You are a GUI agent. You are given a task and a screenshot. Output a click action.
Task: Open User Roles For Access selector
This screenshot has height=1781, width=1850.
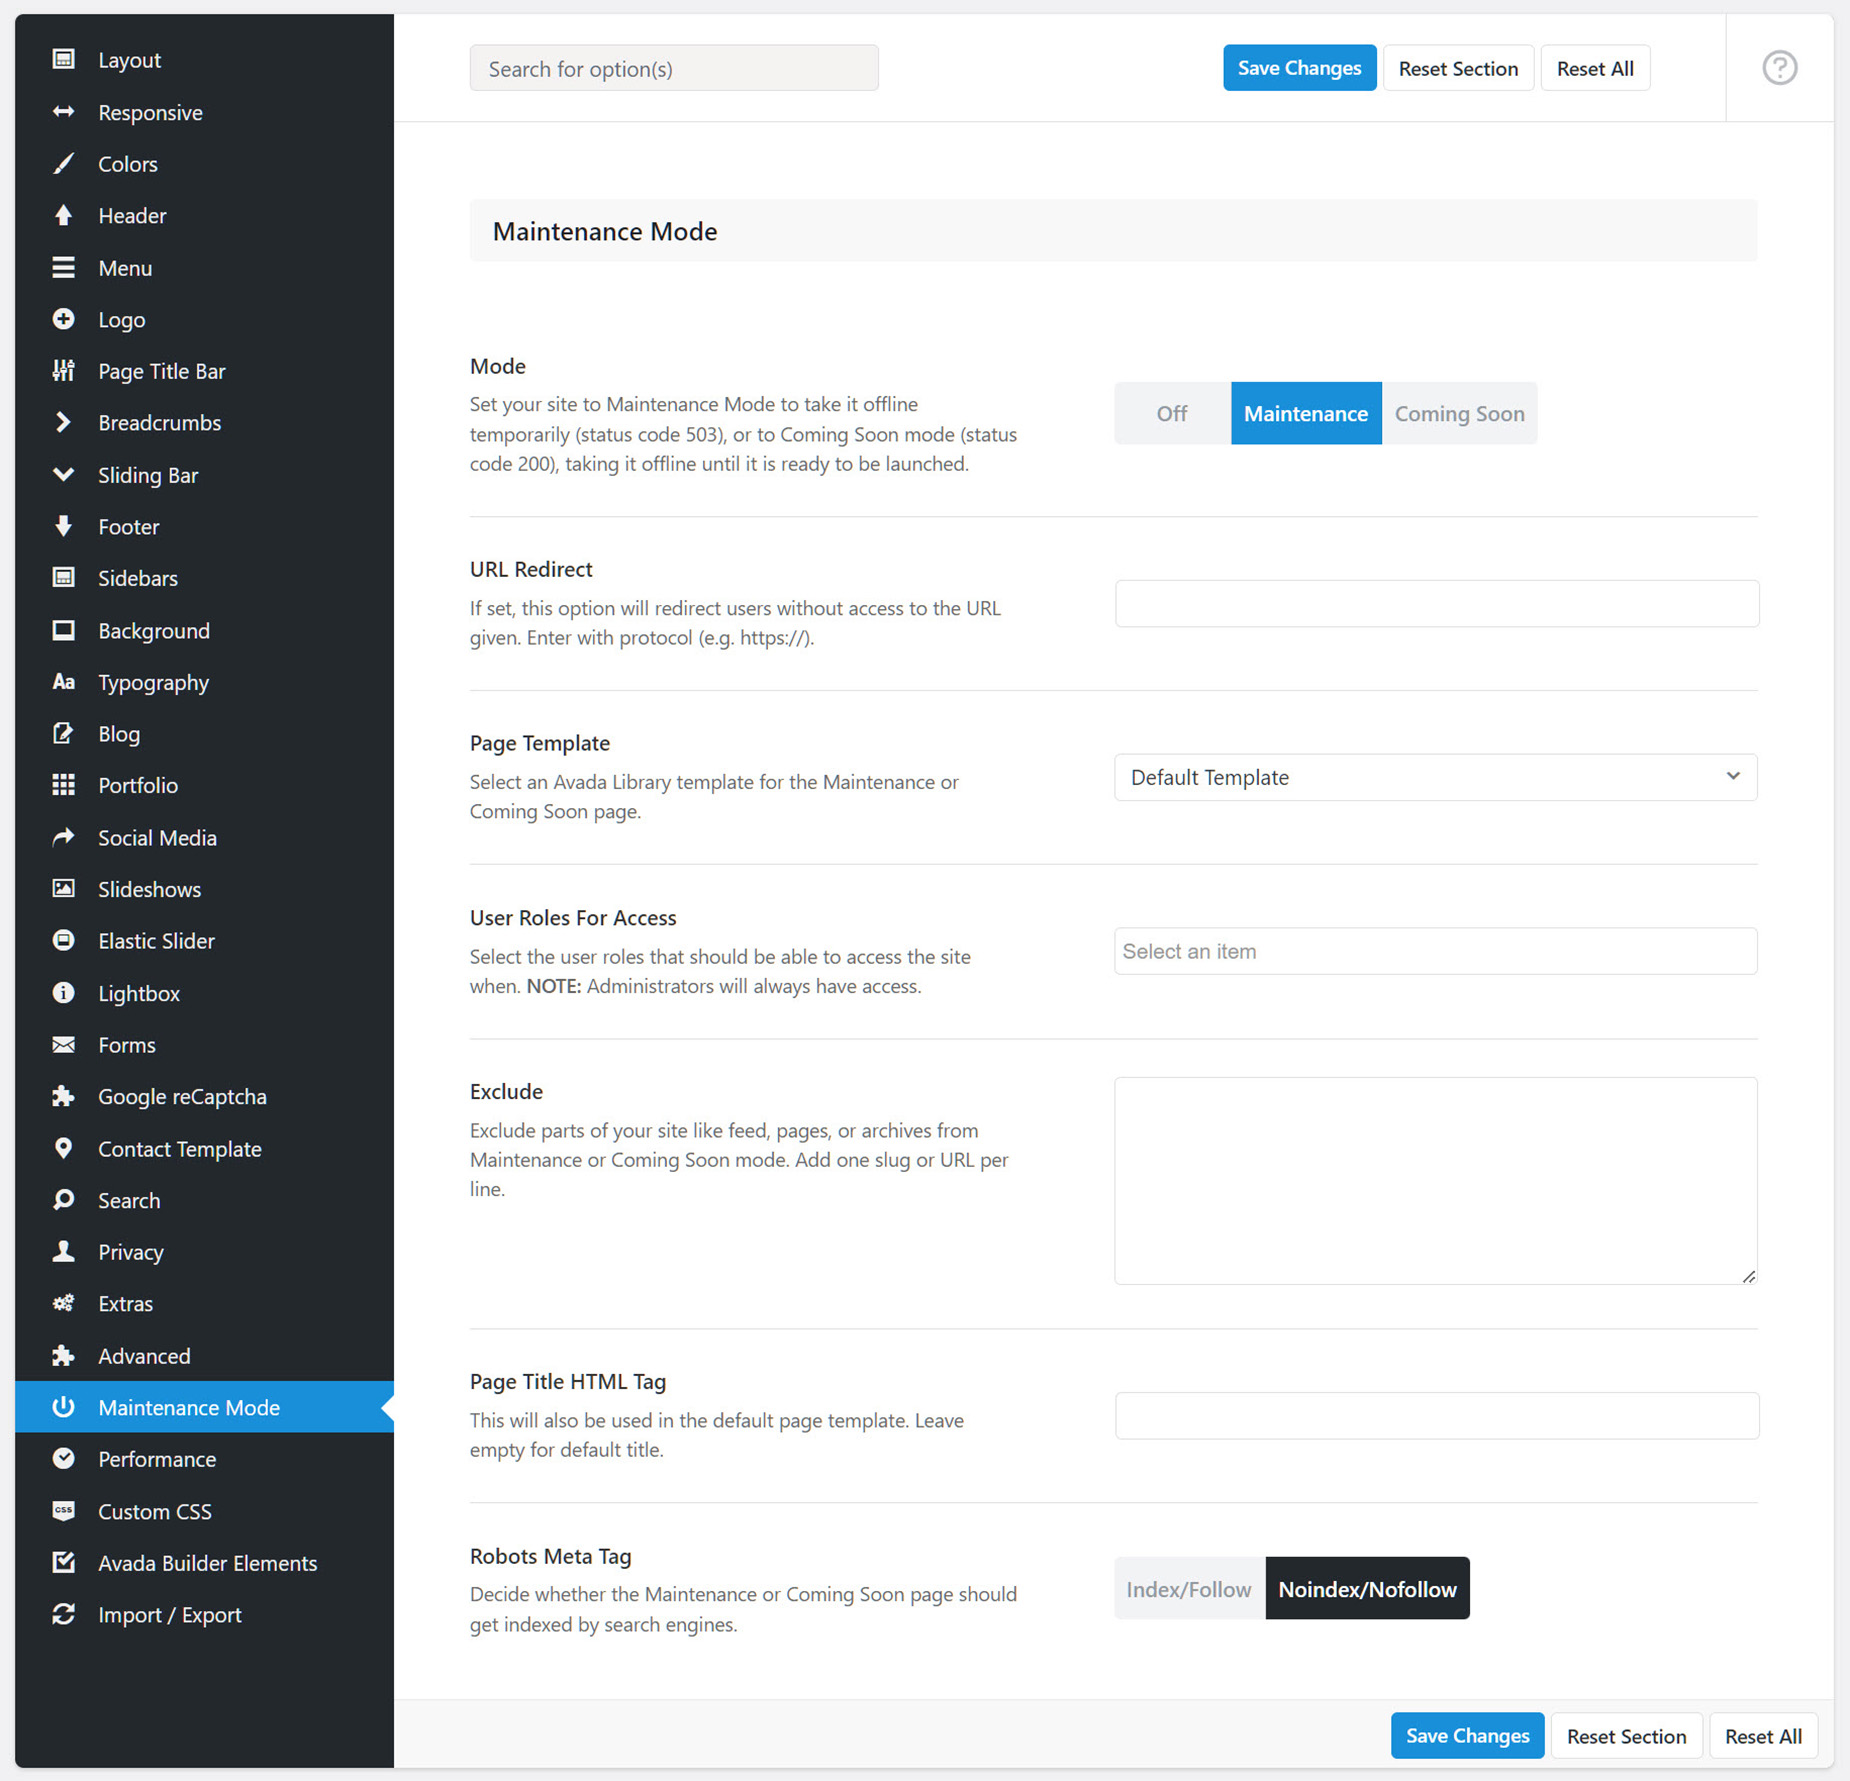tap(1435, 951)
